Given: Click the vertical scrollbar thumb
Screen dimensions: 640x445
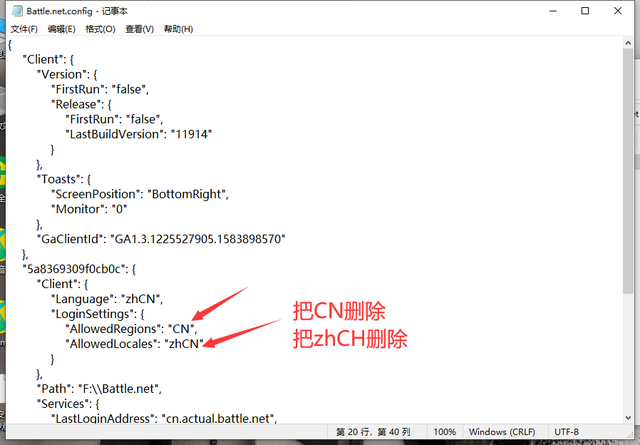Looking at the screenshot, I should point(628,171).
